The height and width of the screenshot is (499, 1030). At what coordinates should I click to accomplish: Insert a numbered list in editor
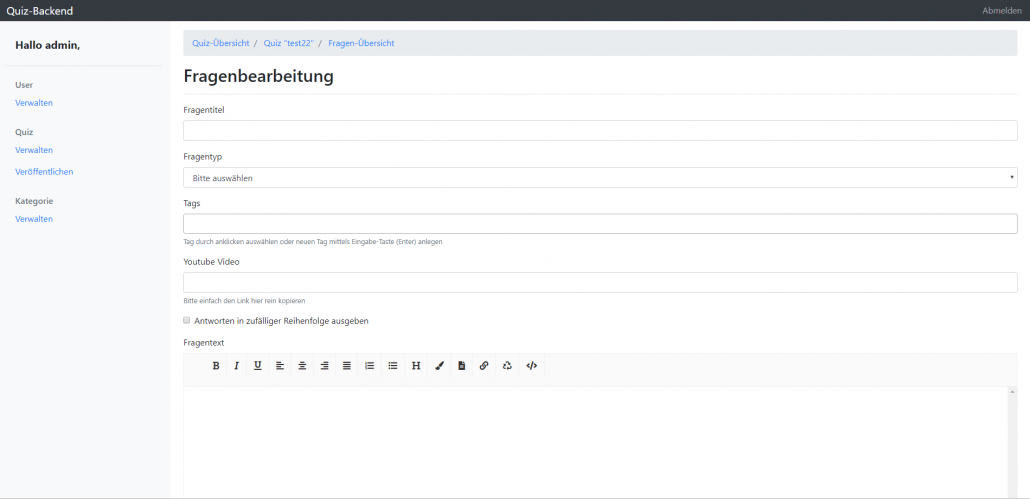(369, 366)
